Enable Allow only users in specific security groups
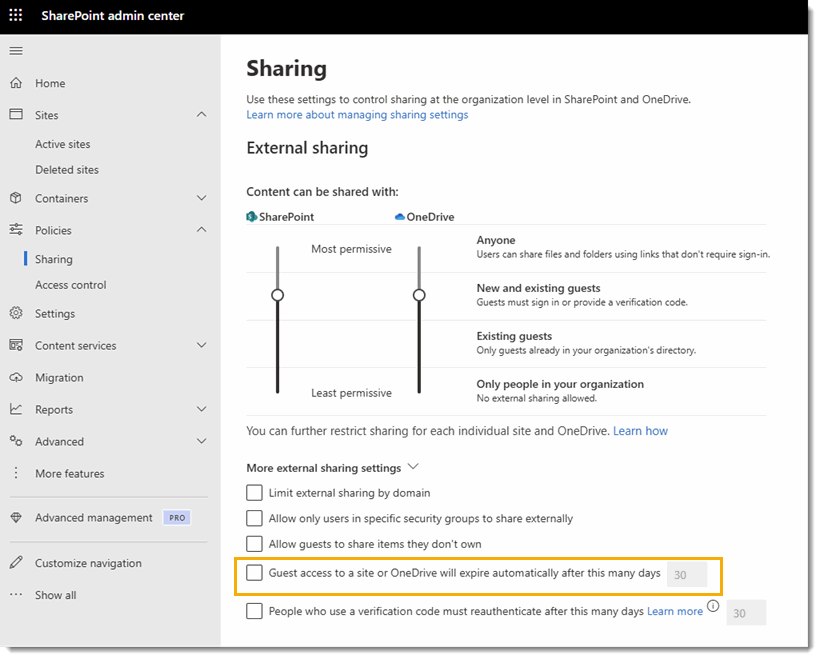This screenshot has width=820, height=659. [254, 518]
